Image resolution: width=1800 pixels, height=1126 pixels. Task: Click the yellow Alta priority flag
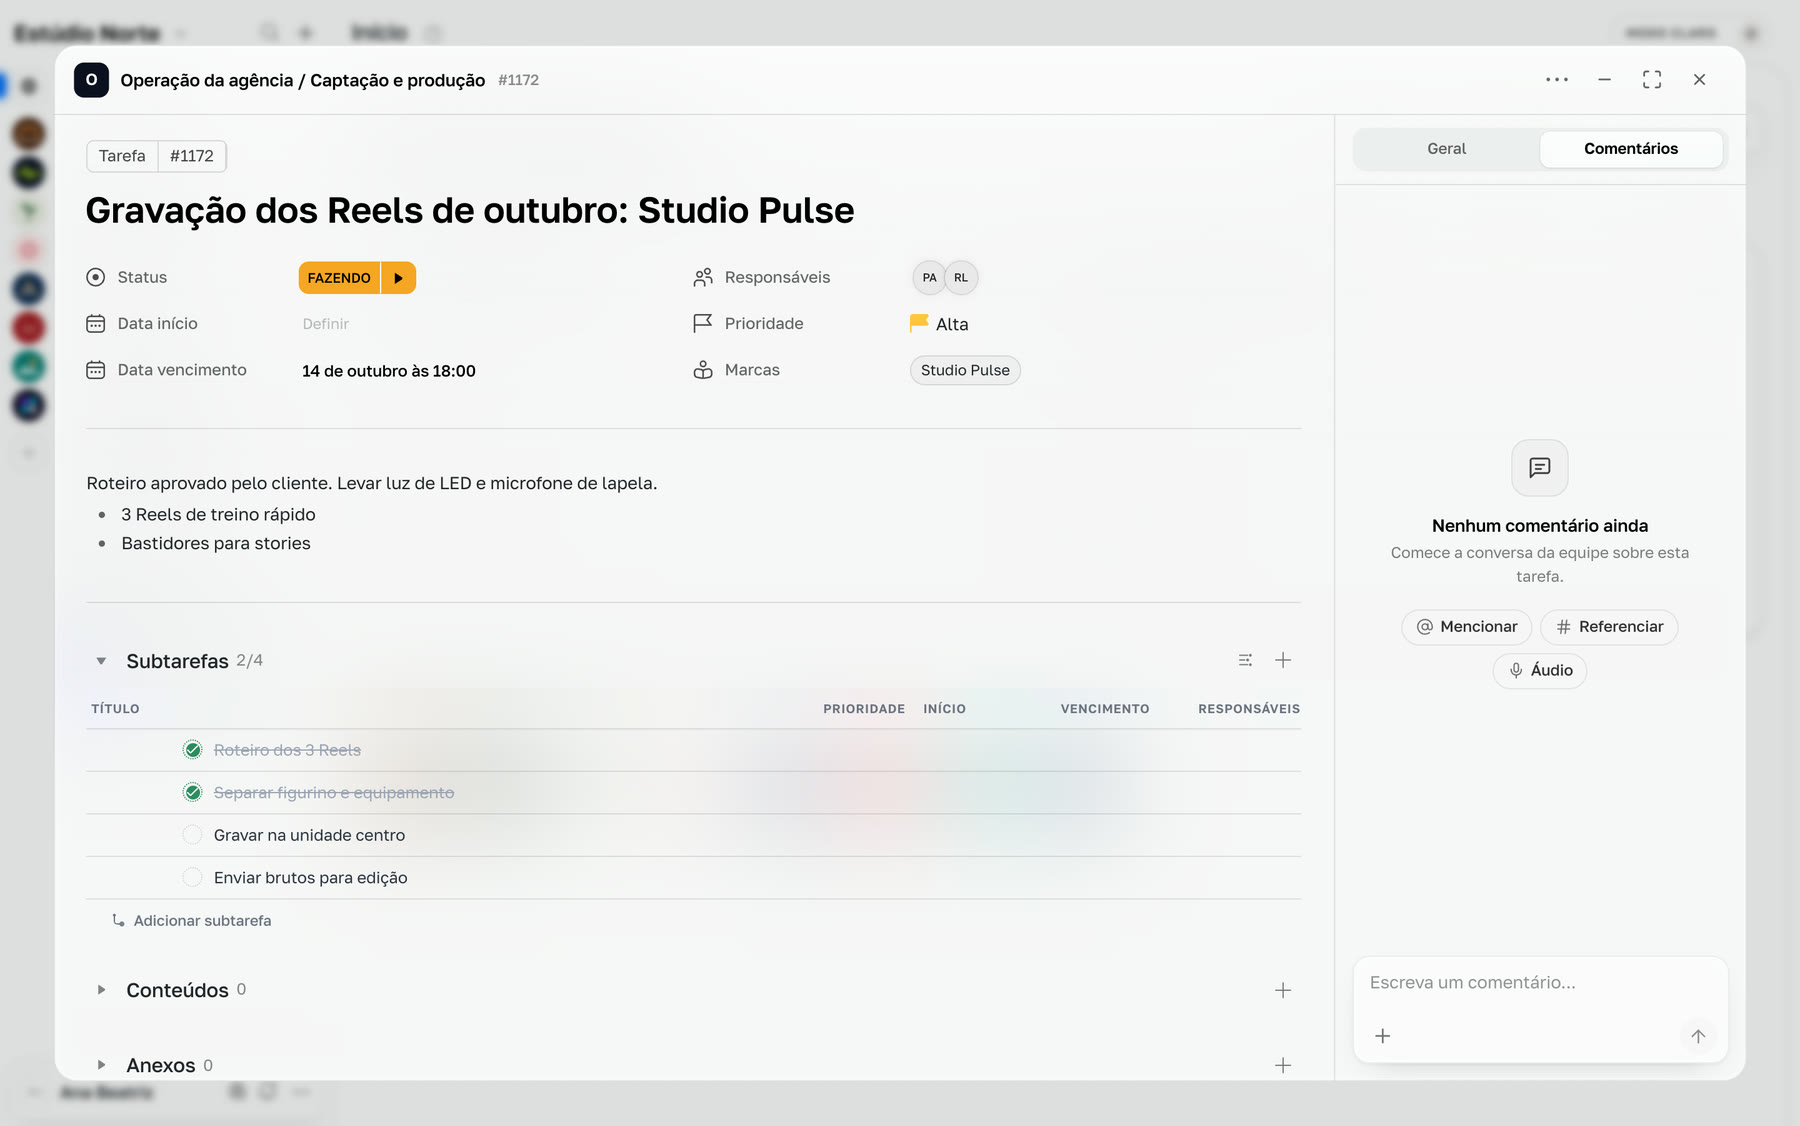(919, 323)
